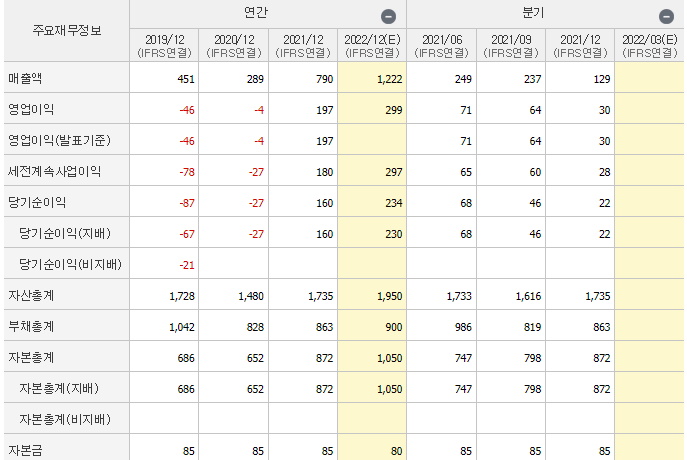687x460 pixels.
Task: Select 자산총계 value 1,728
Action: pos(182,297)
